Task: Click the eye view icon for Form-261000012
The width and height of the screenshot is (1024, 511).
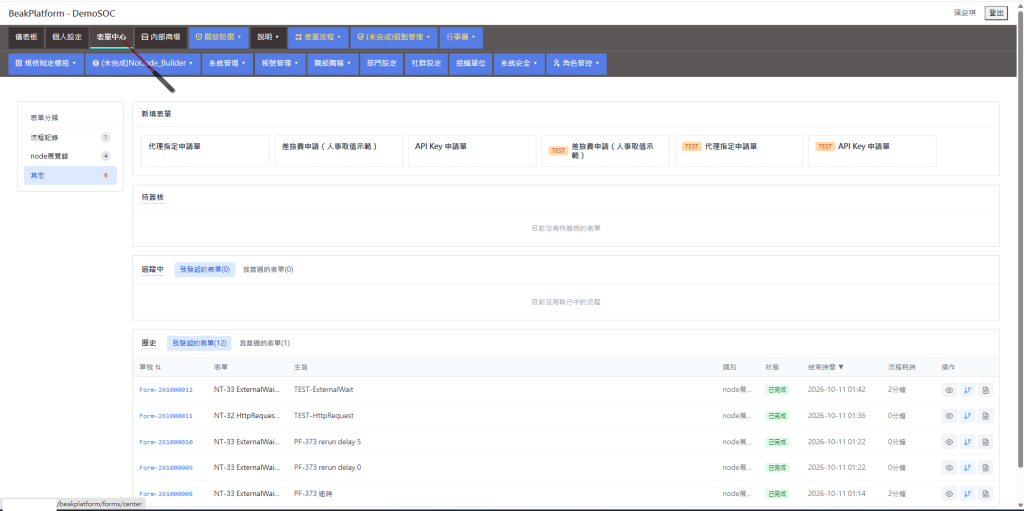Action: tap(949, 390)
